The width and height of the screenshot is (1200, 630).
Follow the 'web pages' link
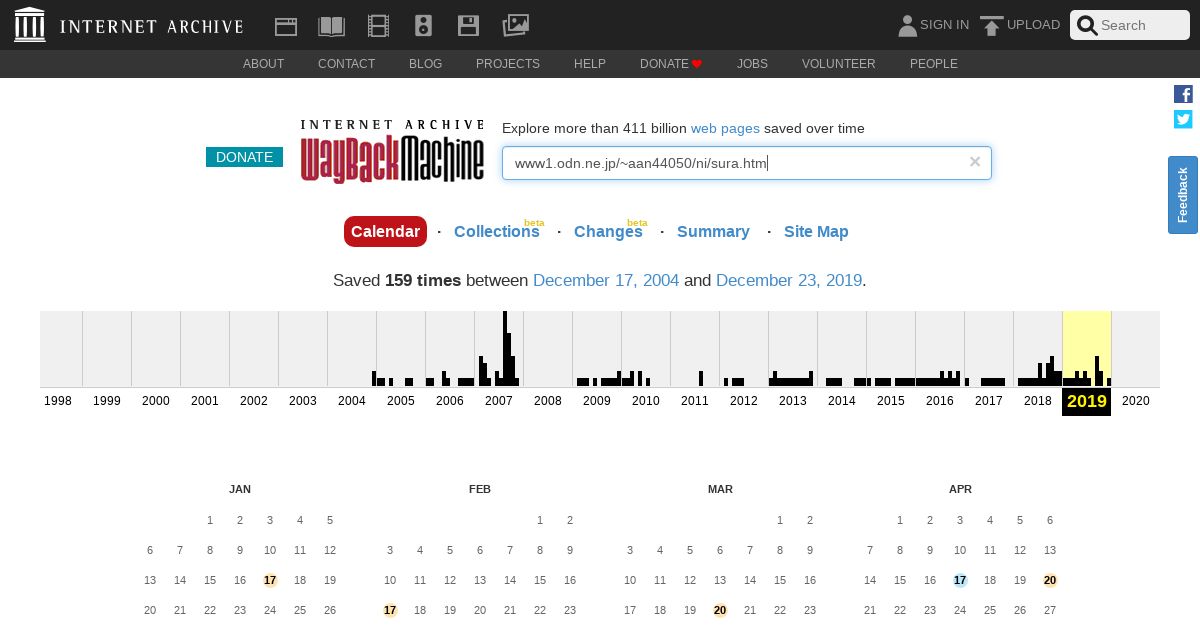pos(725,128)
